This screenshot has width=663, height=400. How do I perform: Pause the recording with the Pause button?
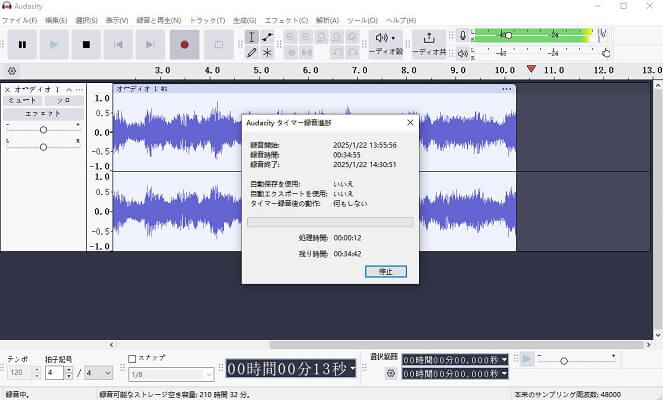click(x=22, y=44)
